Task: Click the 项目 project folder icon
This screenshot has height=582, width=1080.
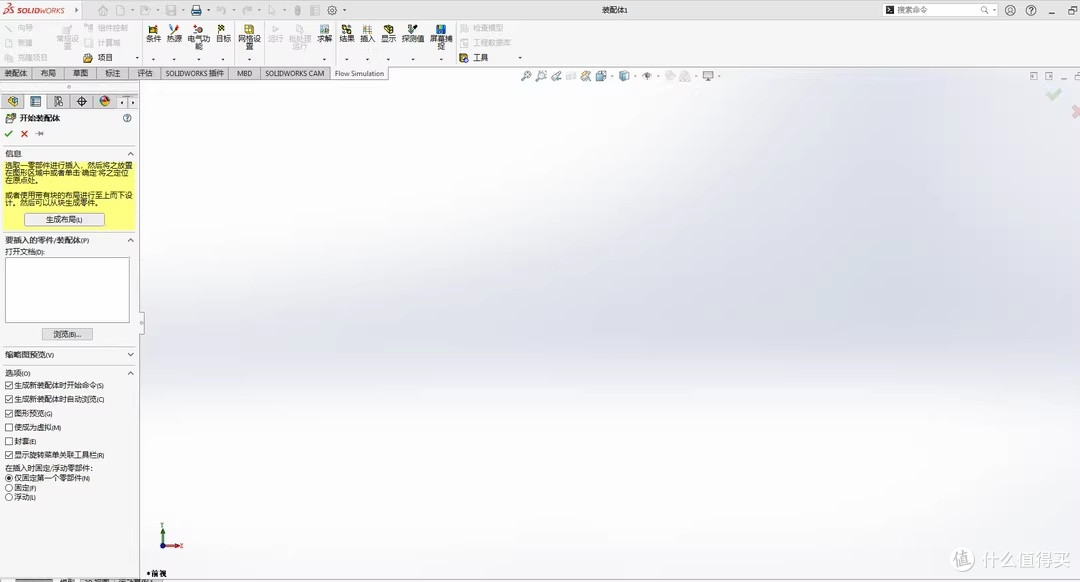Action: click(88, 58)
